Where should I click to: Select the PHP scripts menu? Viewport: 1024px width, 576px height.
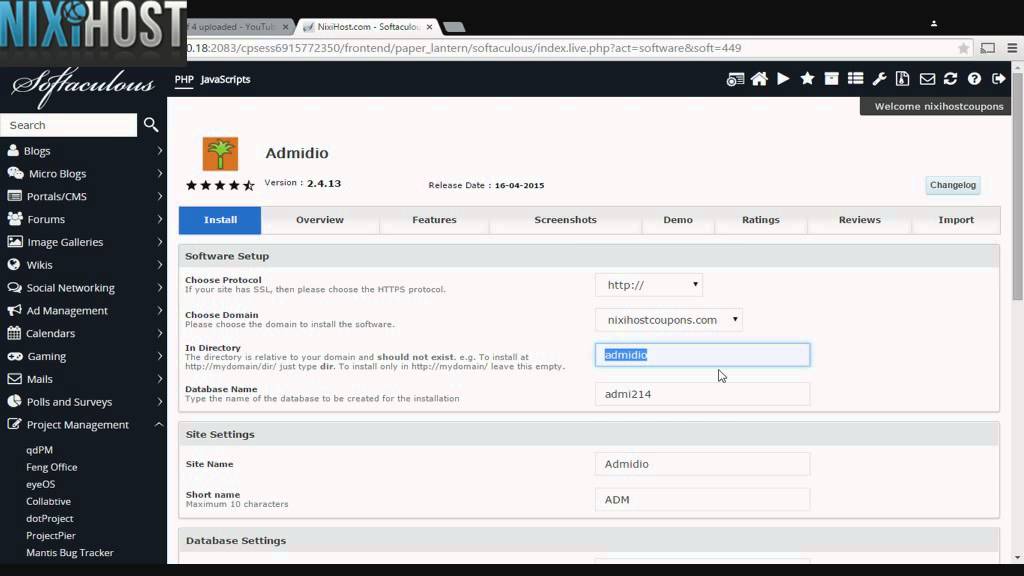coord(184,80)
